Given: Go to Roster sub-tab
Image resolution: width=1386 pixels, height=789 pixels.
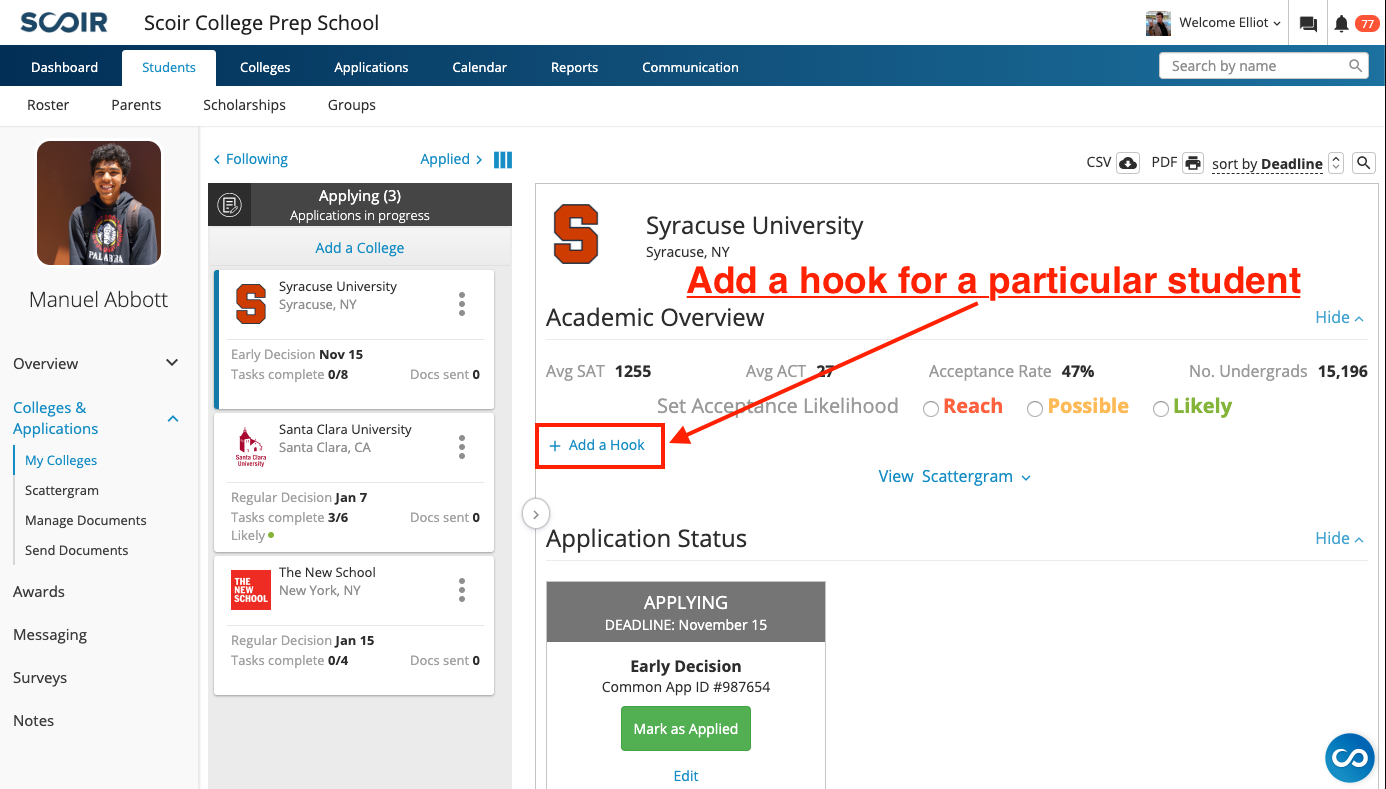Looking at the screenshot, I should [48, 105].
